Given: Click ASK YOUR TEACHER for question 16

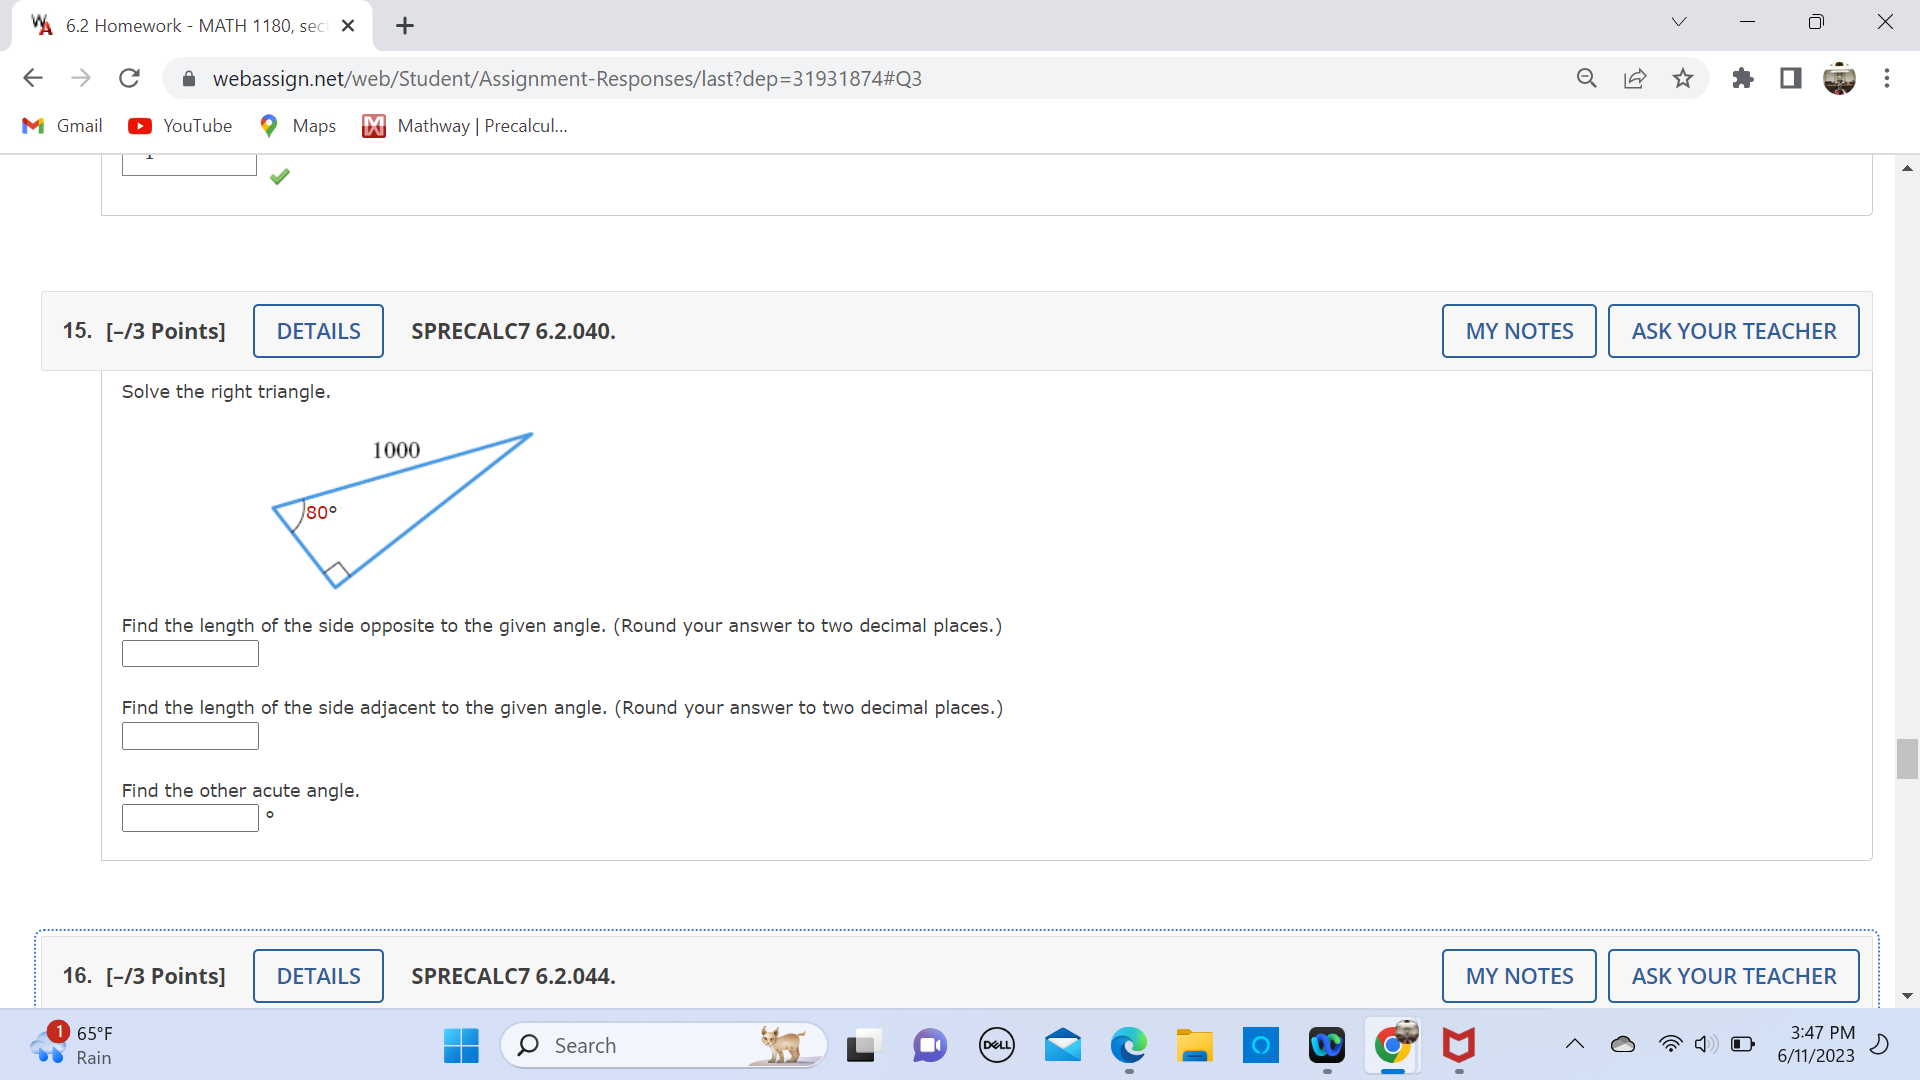Looking at the screenshot, I should click(x=1733, y=975).
